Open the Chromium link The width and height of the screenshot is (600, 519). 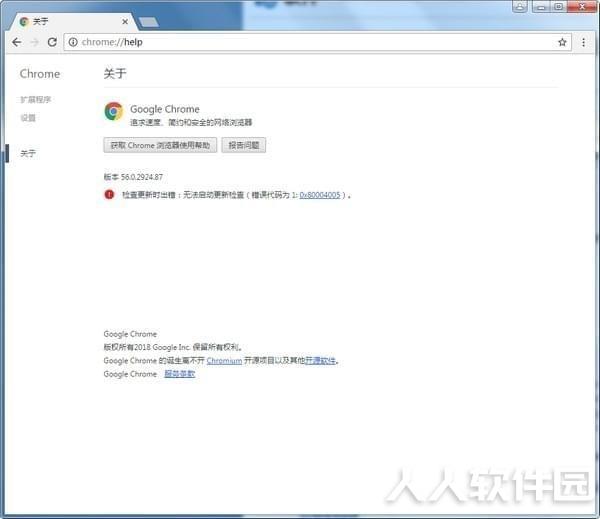(224, 361)
